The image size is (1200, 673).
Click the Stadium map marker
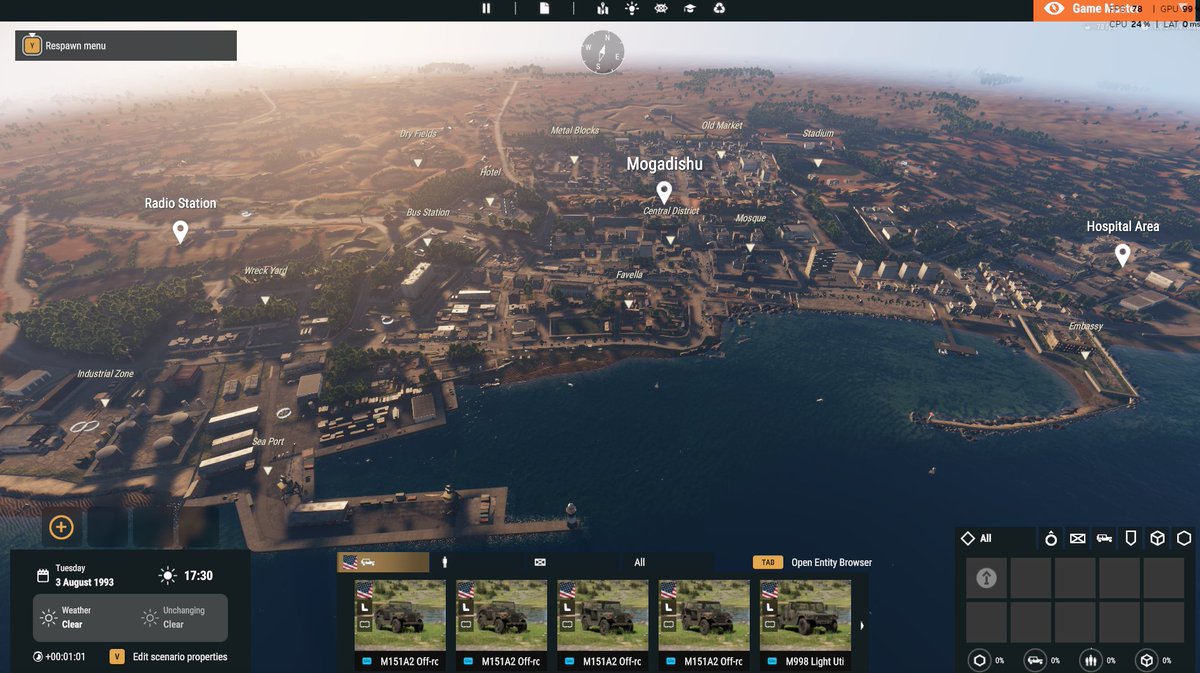coord(817,162)
